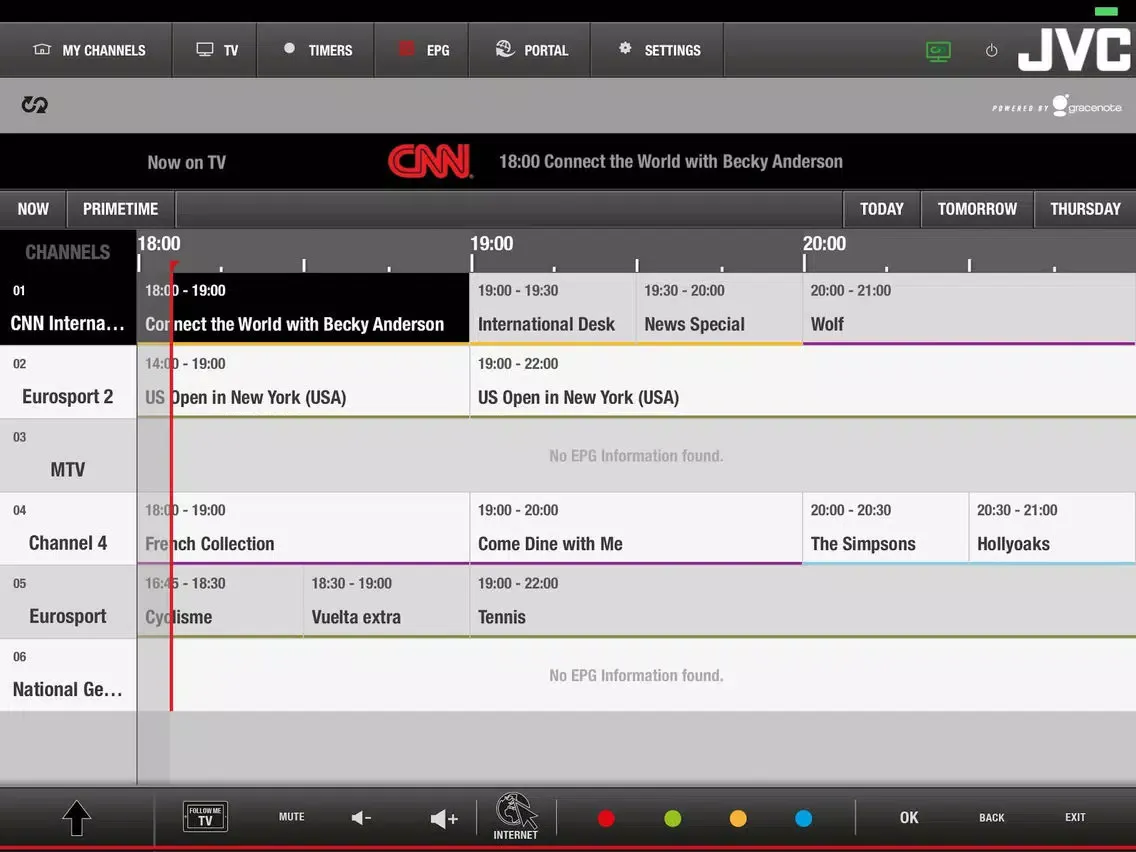The image size is (1136, 852).
Task: Select Hollyoaks at 20:30
Action: (x=1052, y=528)
